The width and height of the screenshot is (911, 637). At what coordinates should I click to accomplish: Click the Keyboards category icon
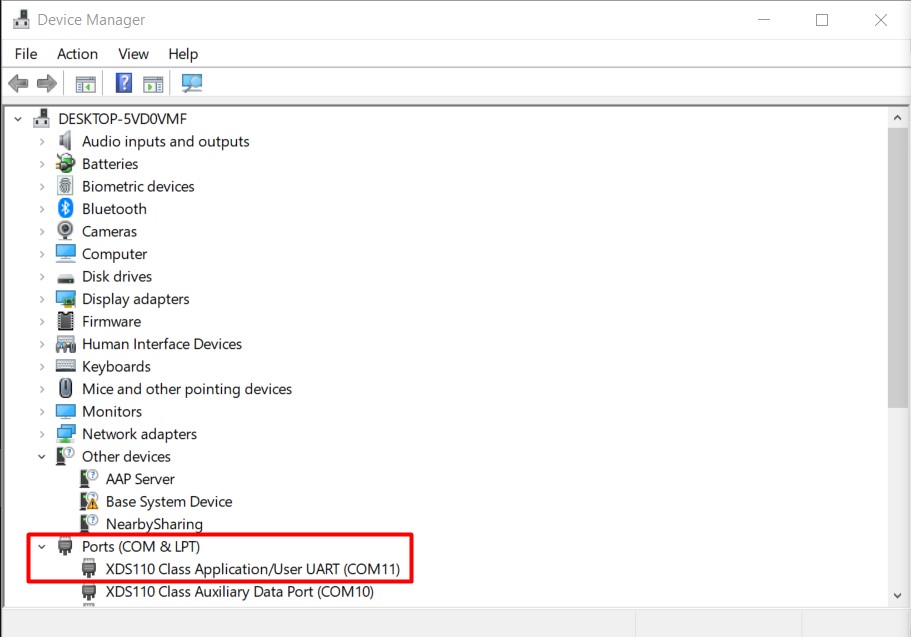(66, 366)
